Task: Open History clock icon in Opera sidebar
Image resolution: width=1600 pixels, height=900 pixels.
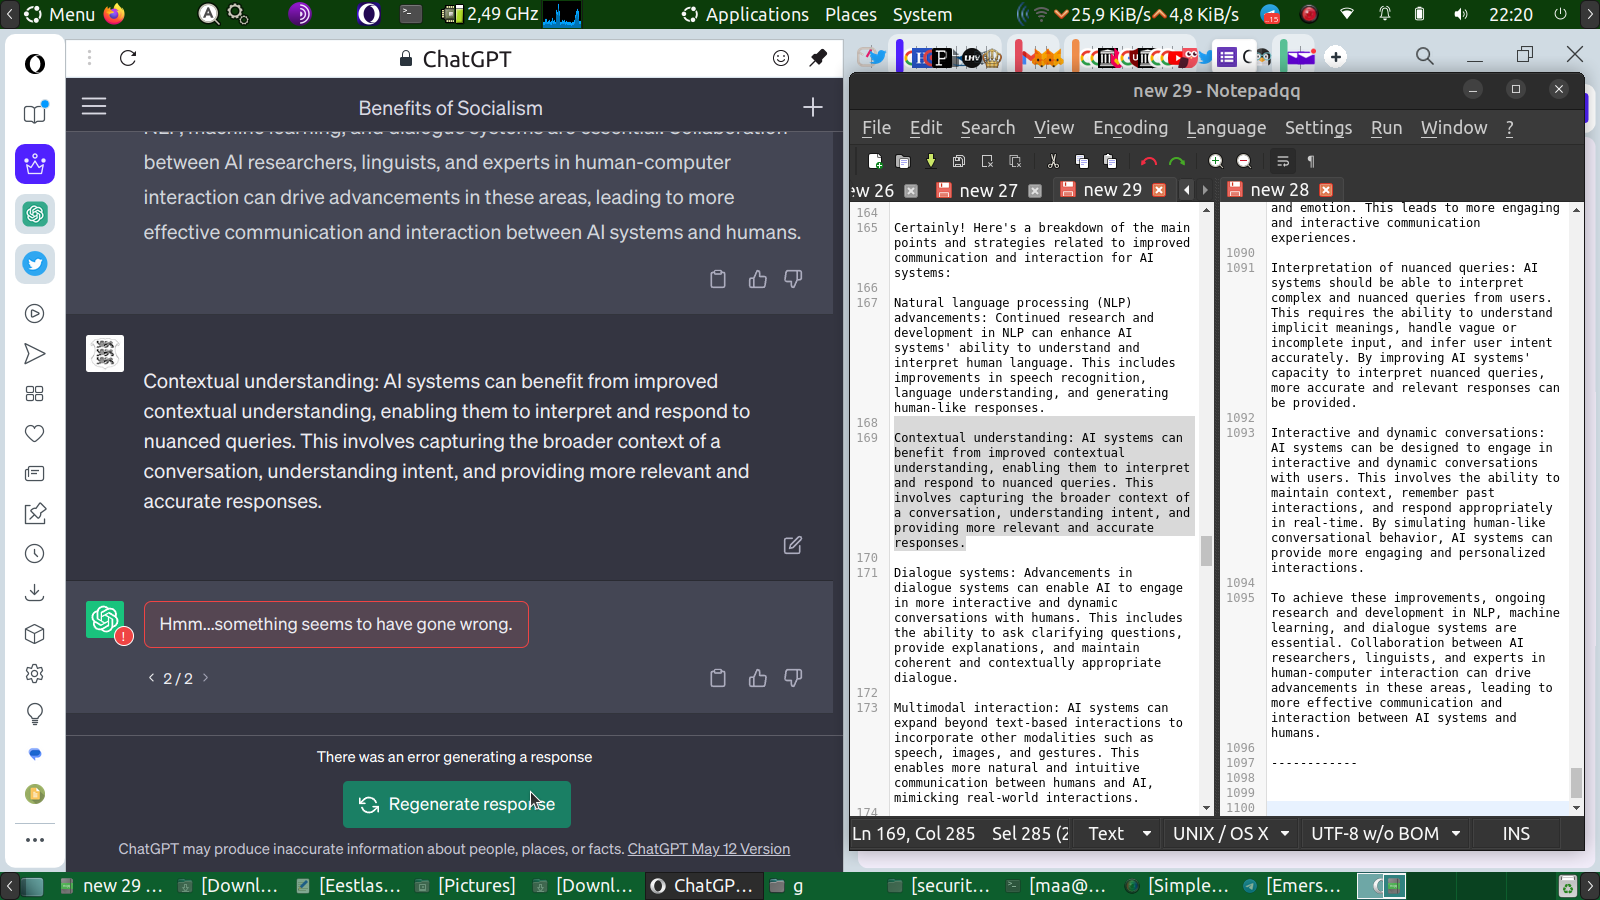Action: pyautogui.click(x=35, y=554)
